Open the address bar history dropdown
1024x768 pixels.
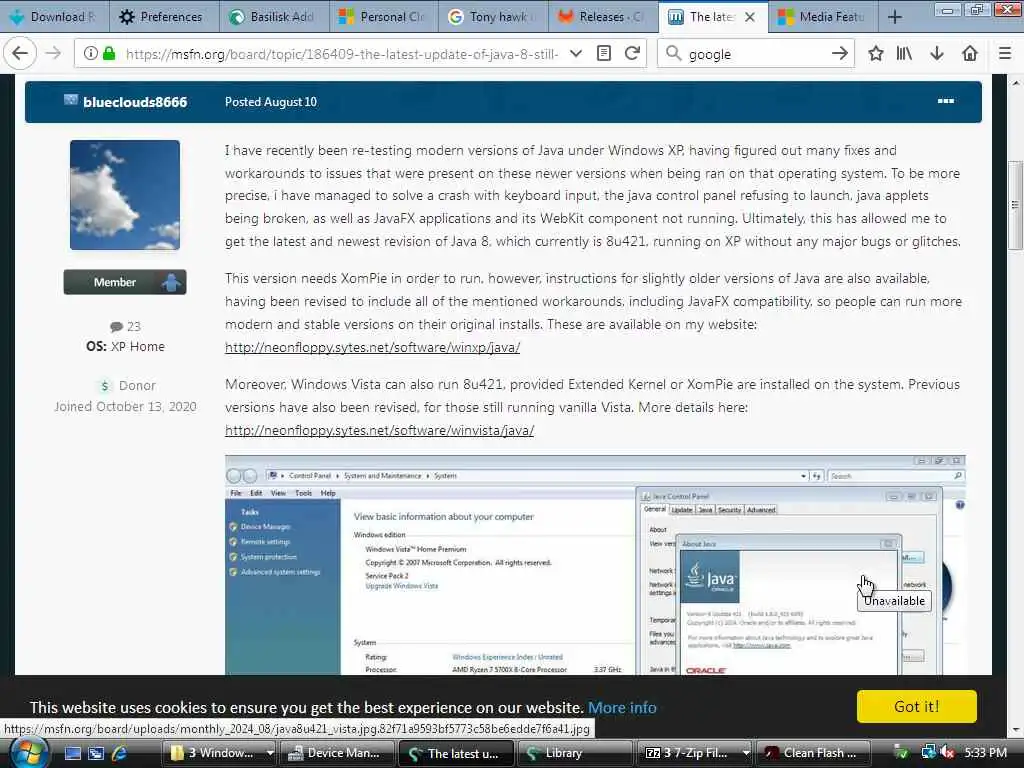(x=575, y=54)
